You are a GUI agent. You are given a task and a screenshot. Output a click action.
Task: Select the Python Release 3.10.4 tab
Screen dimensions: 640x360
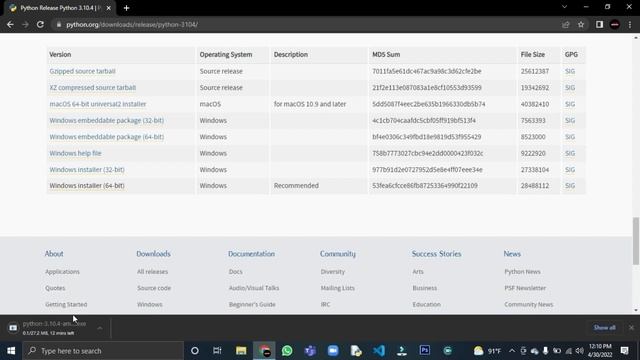58,8
